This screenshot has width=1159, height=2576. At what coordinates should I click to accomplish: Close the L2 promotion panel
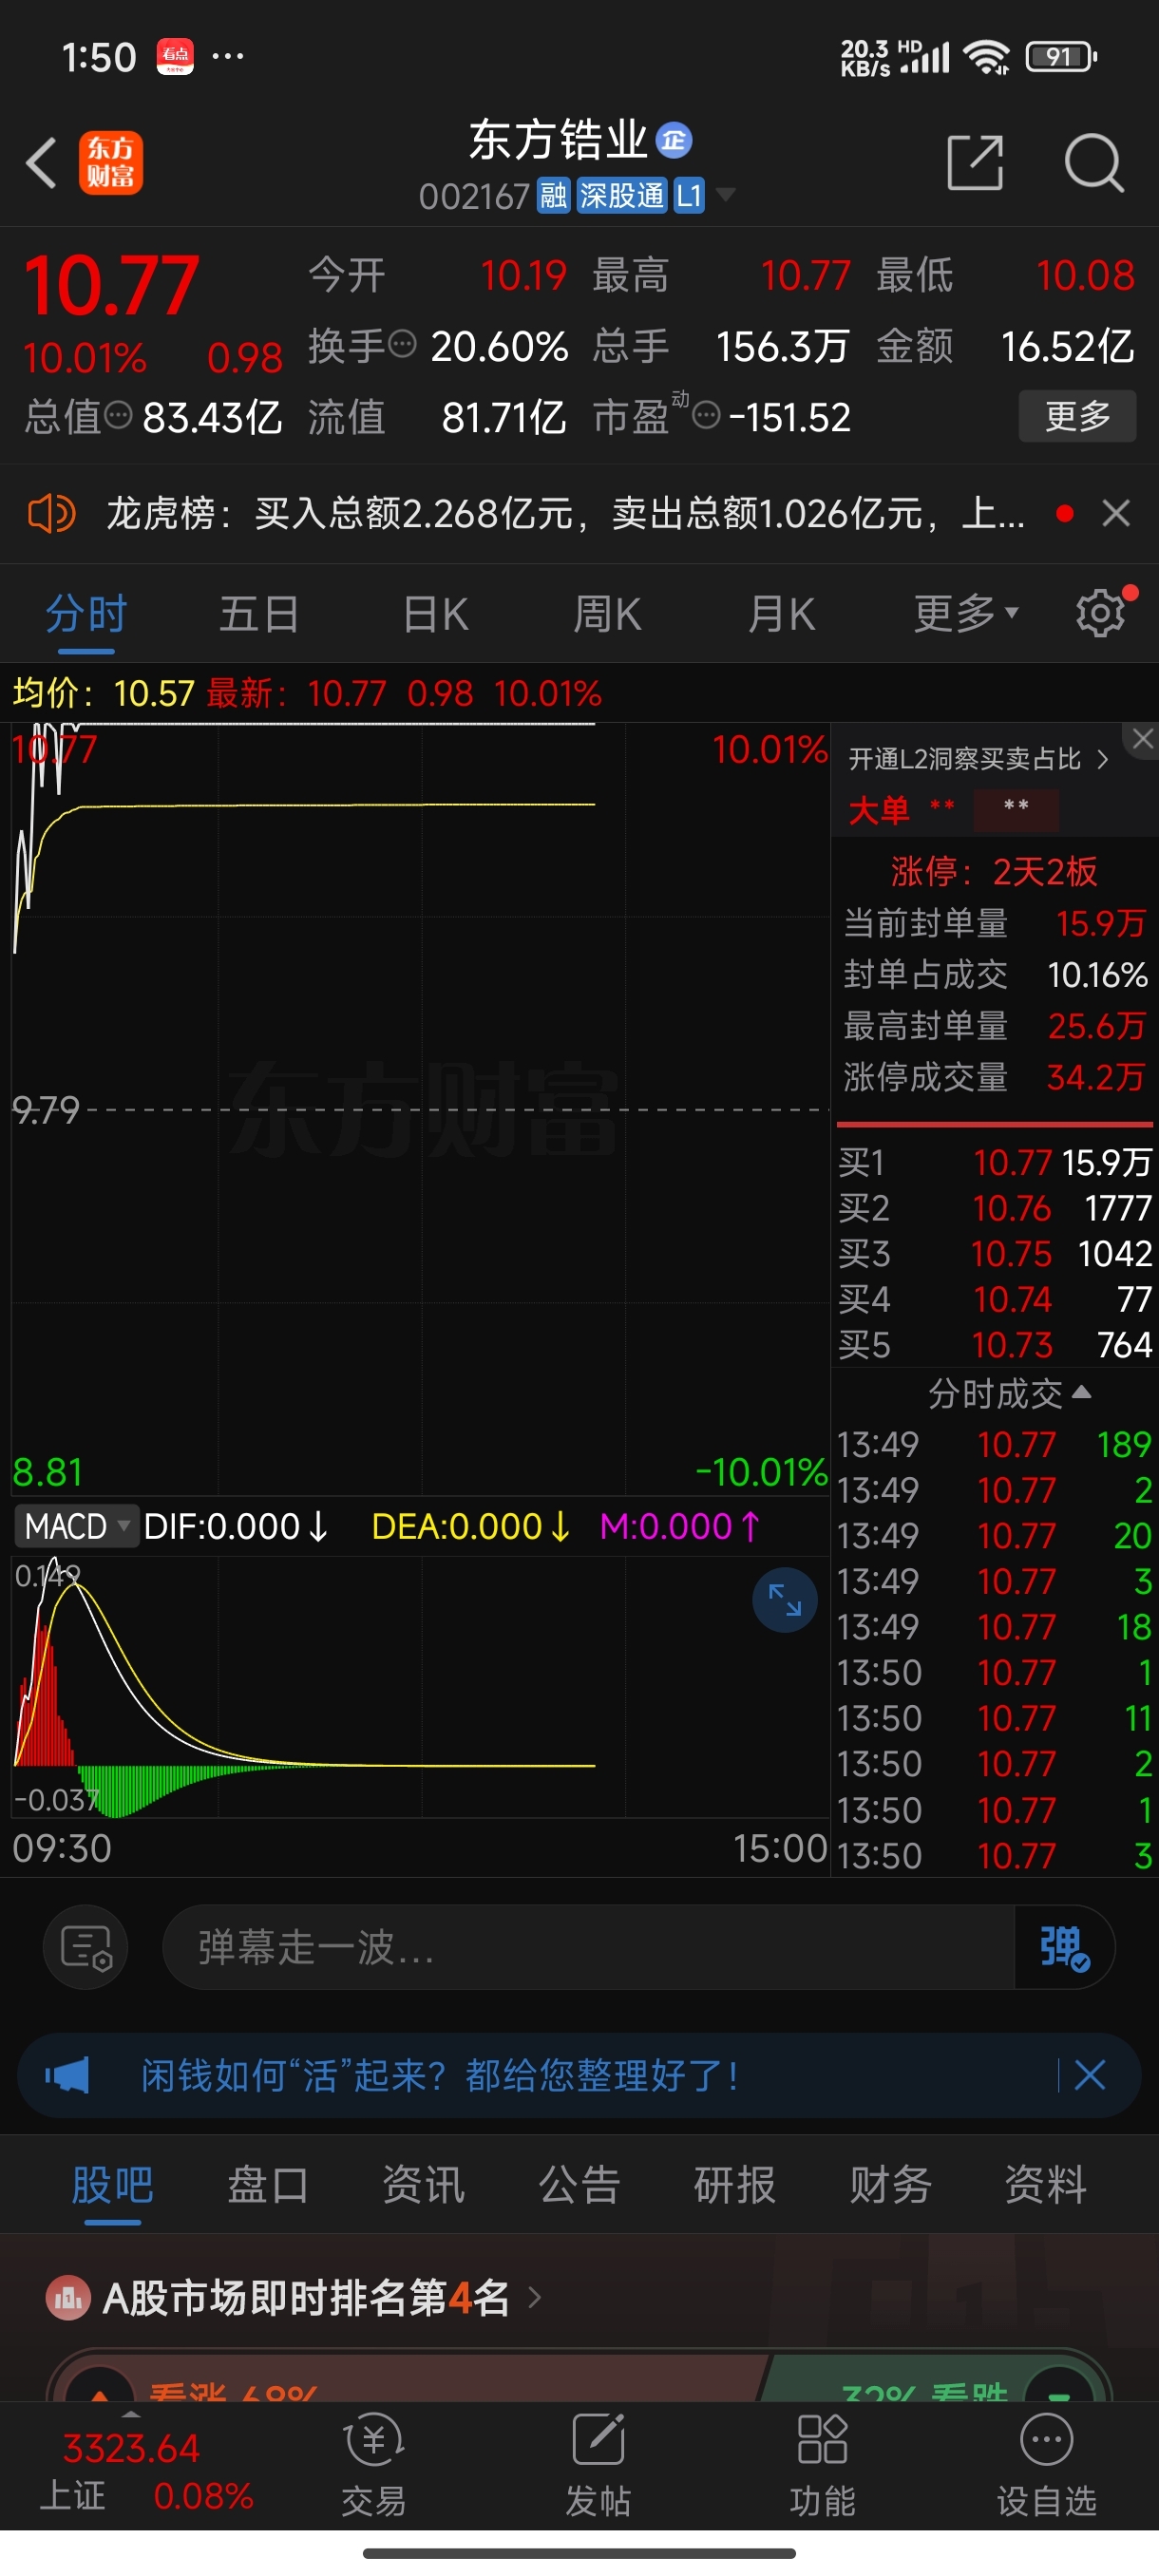(x=1143, y=739)
